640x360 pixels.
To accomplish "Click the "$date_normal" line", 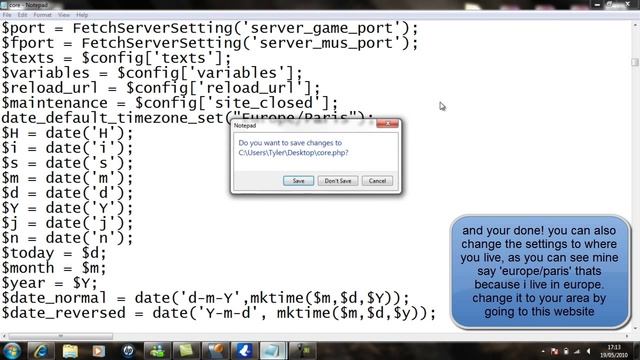I will click(x=205, y=298).
